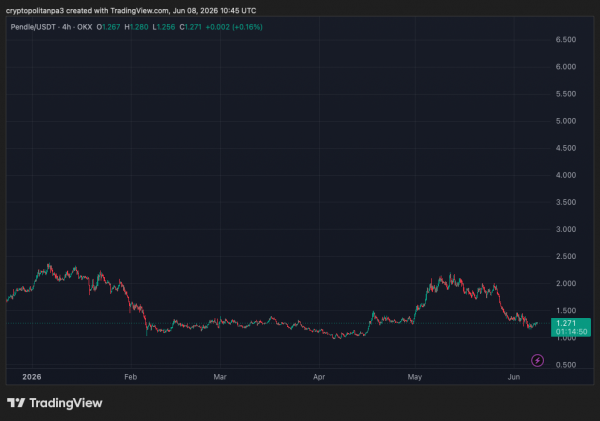The image size is (600, 421).
Task: Click the current price label 1.271
Action: 566,323
